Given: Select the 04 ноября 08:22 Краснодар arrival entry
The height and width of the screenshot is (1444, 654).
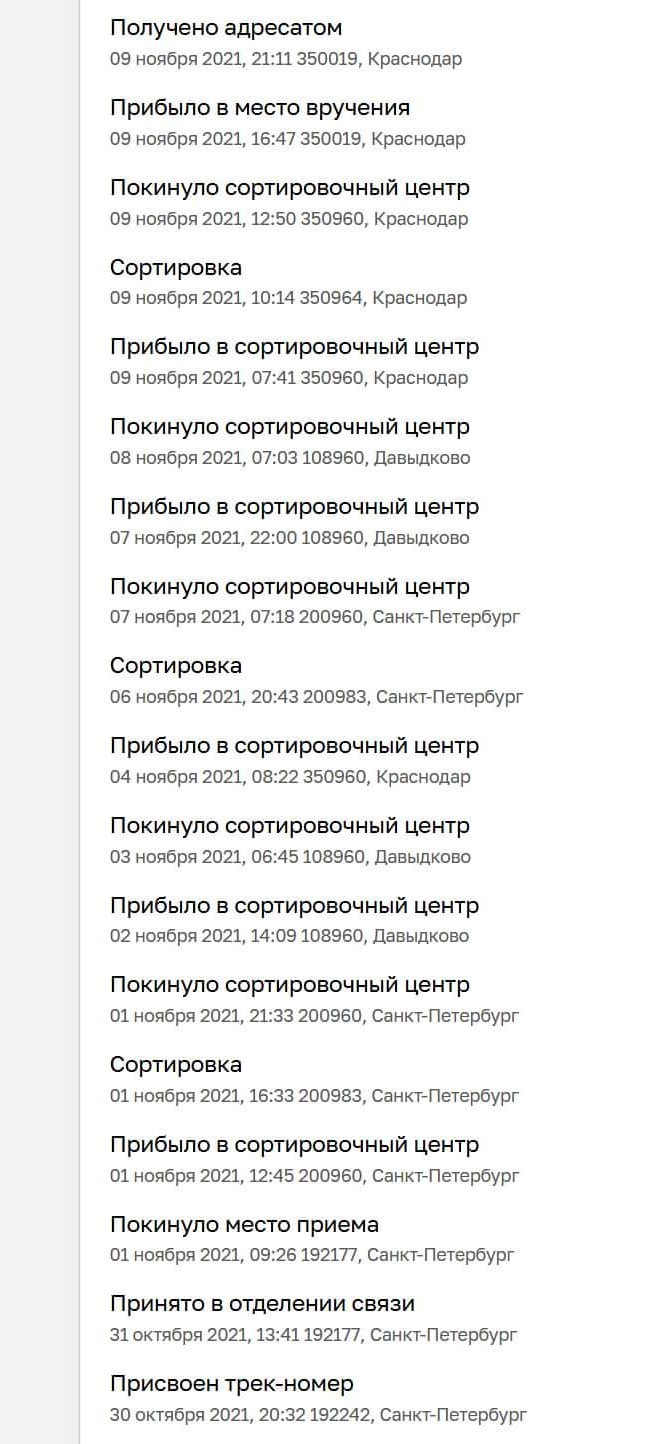Looking at the screenshot, I should pos(294,746).
